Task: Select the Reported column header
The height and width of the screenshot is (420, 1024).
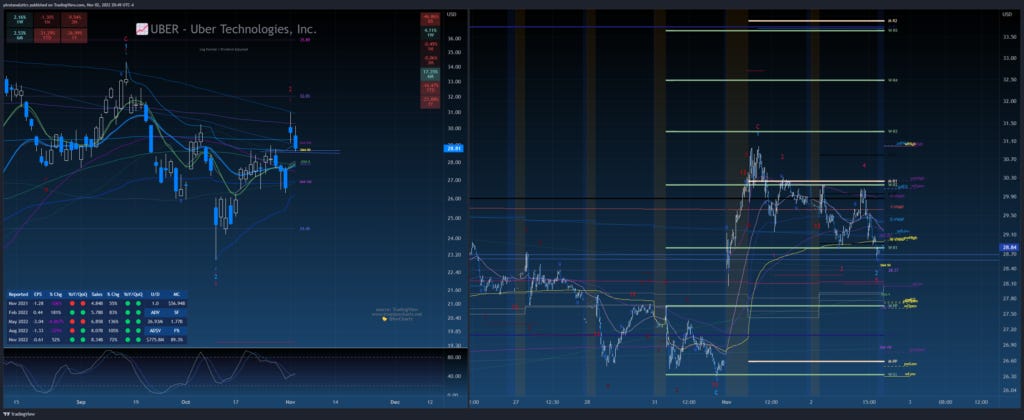Action: coord(18,295)
